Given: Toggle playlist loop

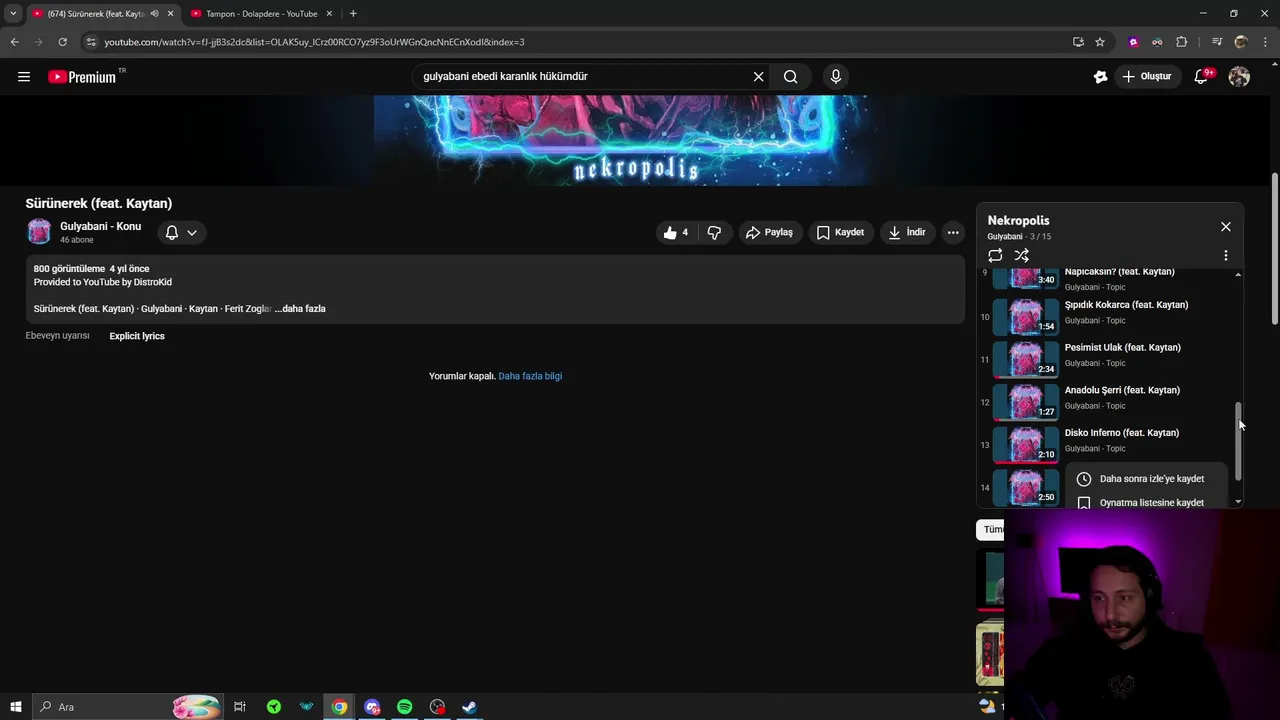Looking at the screenshot, I should click(995, 256).
